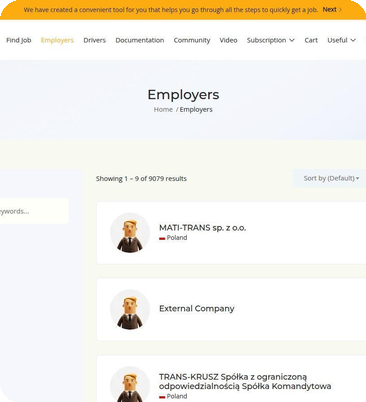
Task: Visit the Community section
Action: click(x=192, y=40)
